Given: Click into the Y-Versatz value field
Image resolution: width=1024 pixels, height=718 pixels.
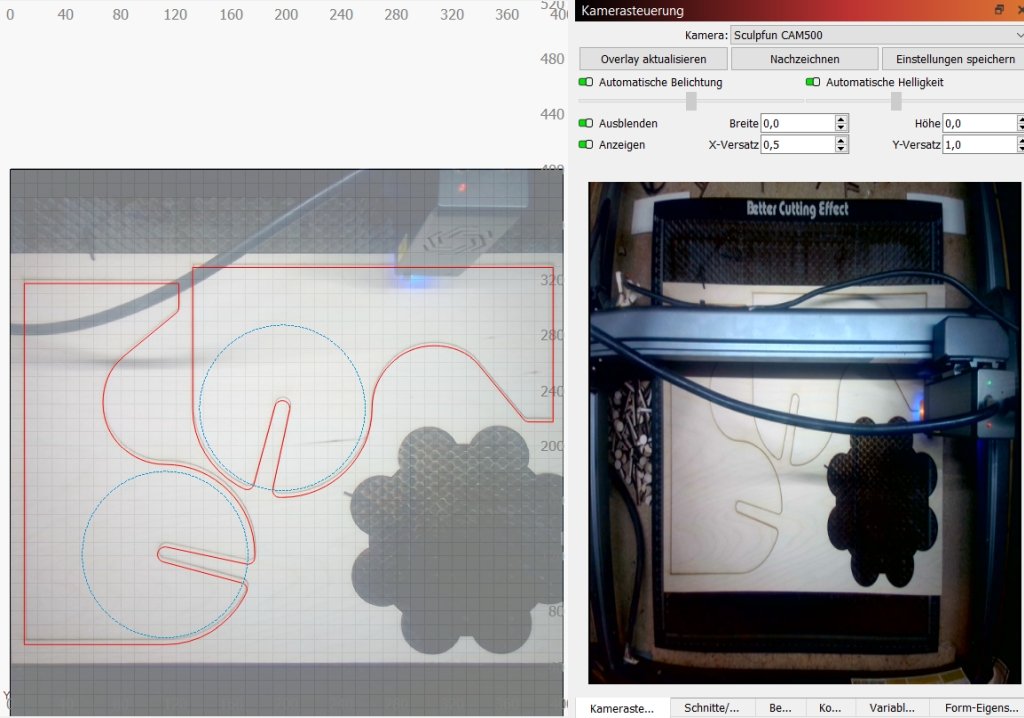Looking at the screenshot, I should coord(977,145).
